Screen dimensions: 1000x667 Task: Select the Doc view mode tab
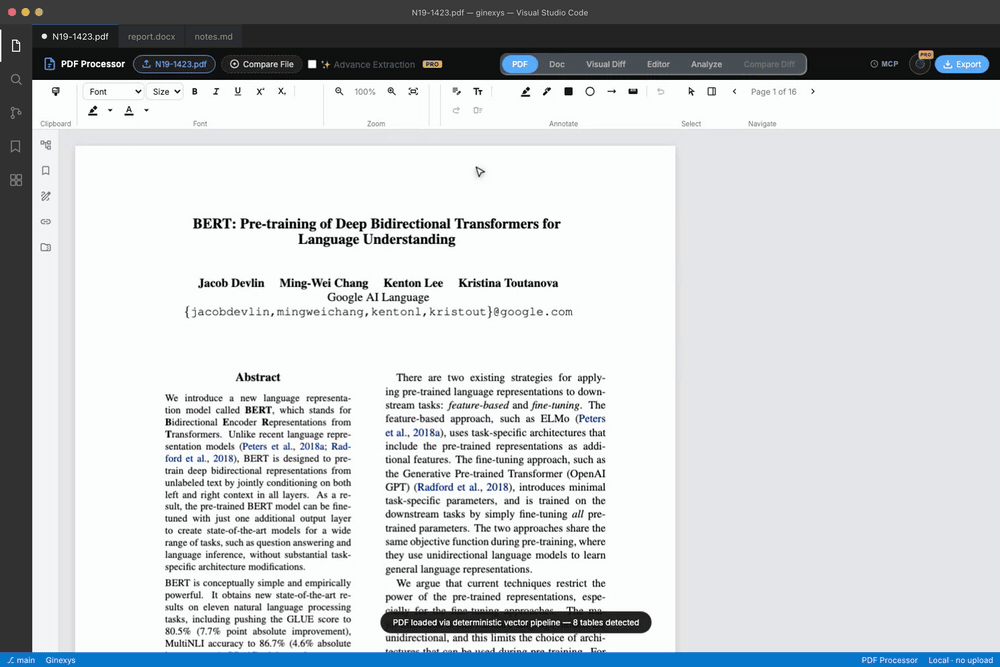pos(557,64)
